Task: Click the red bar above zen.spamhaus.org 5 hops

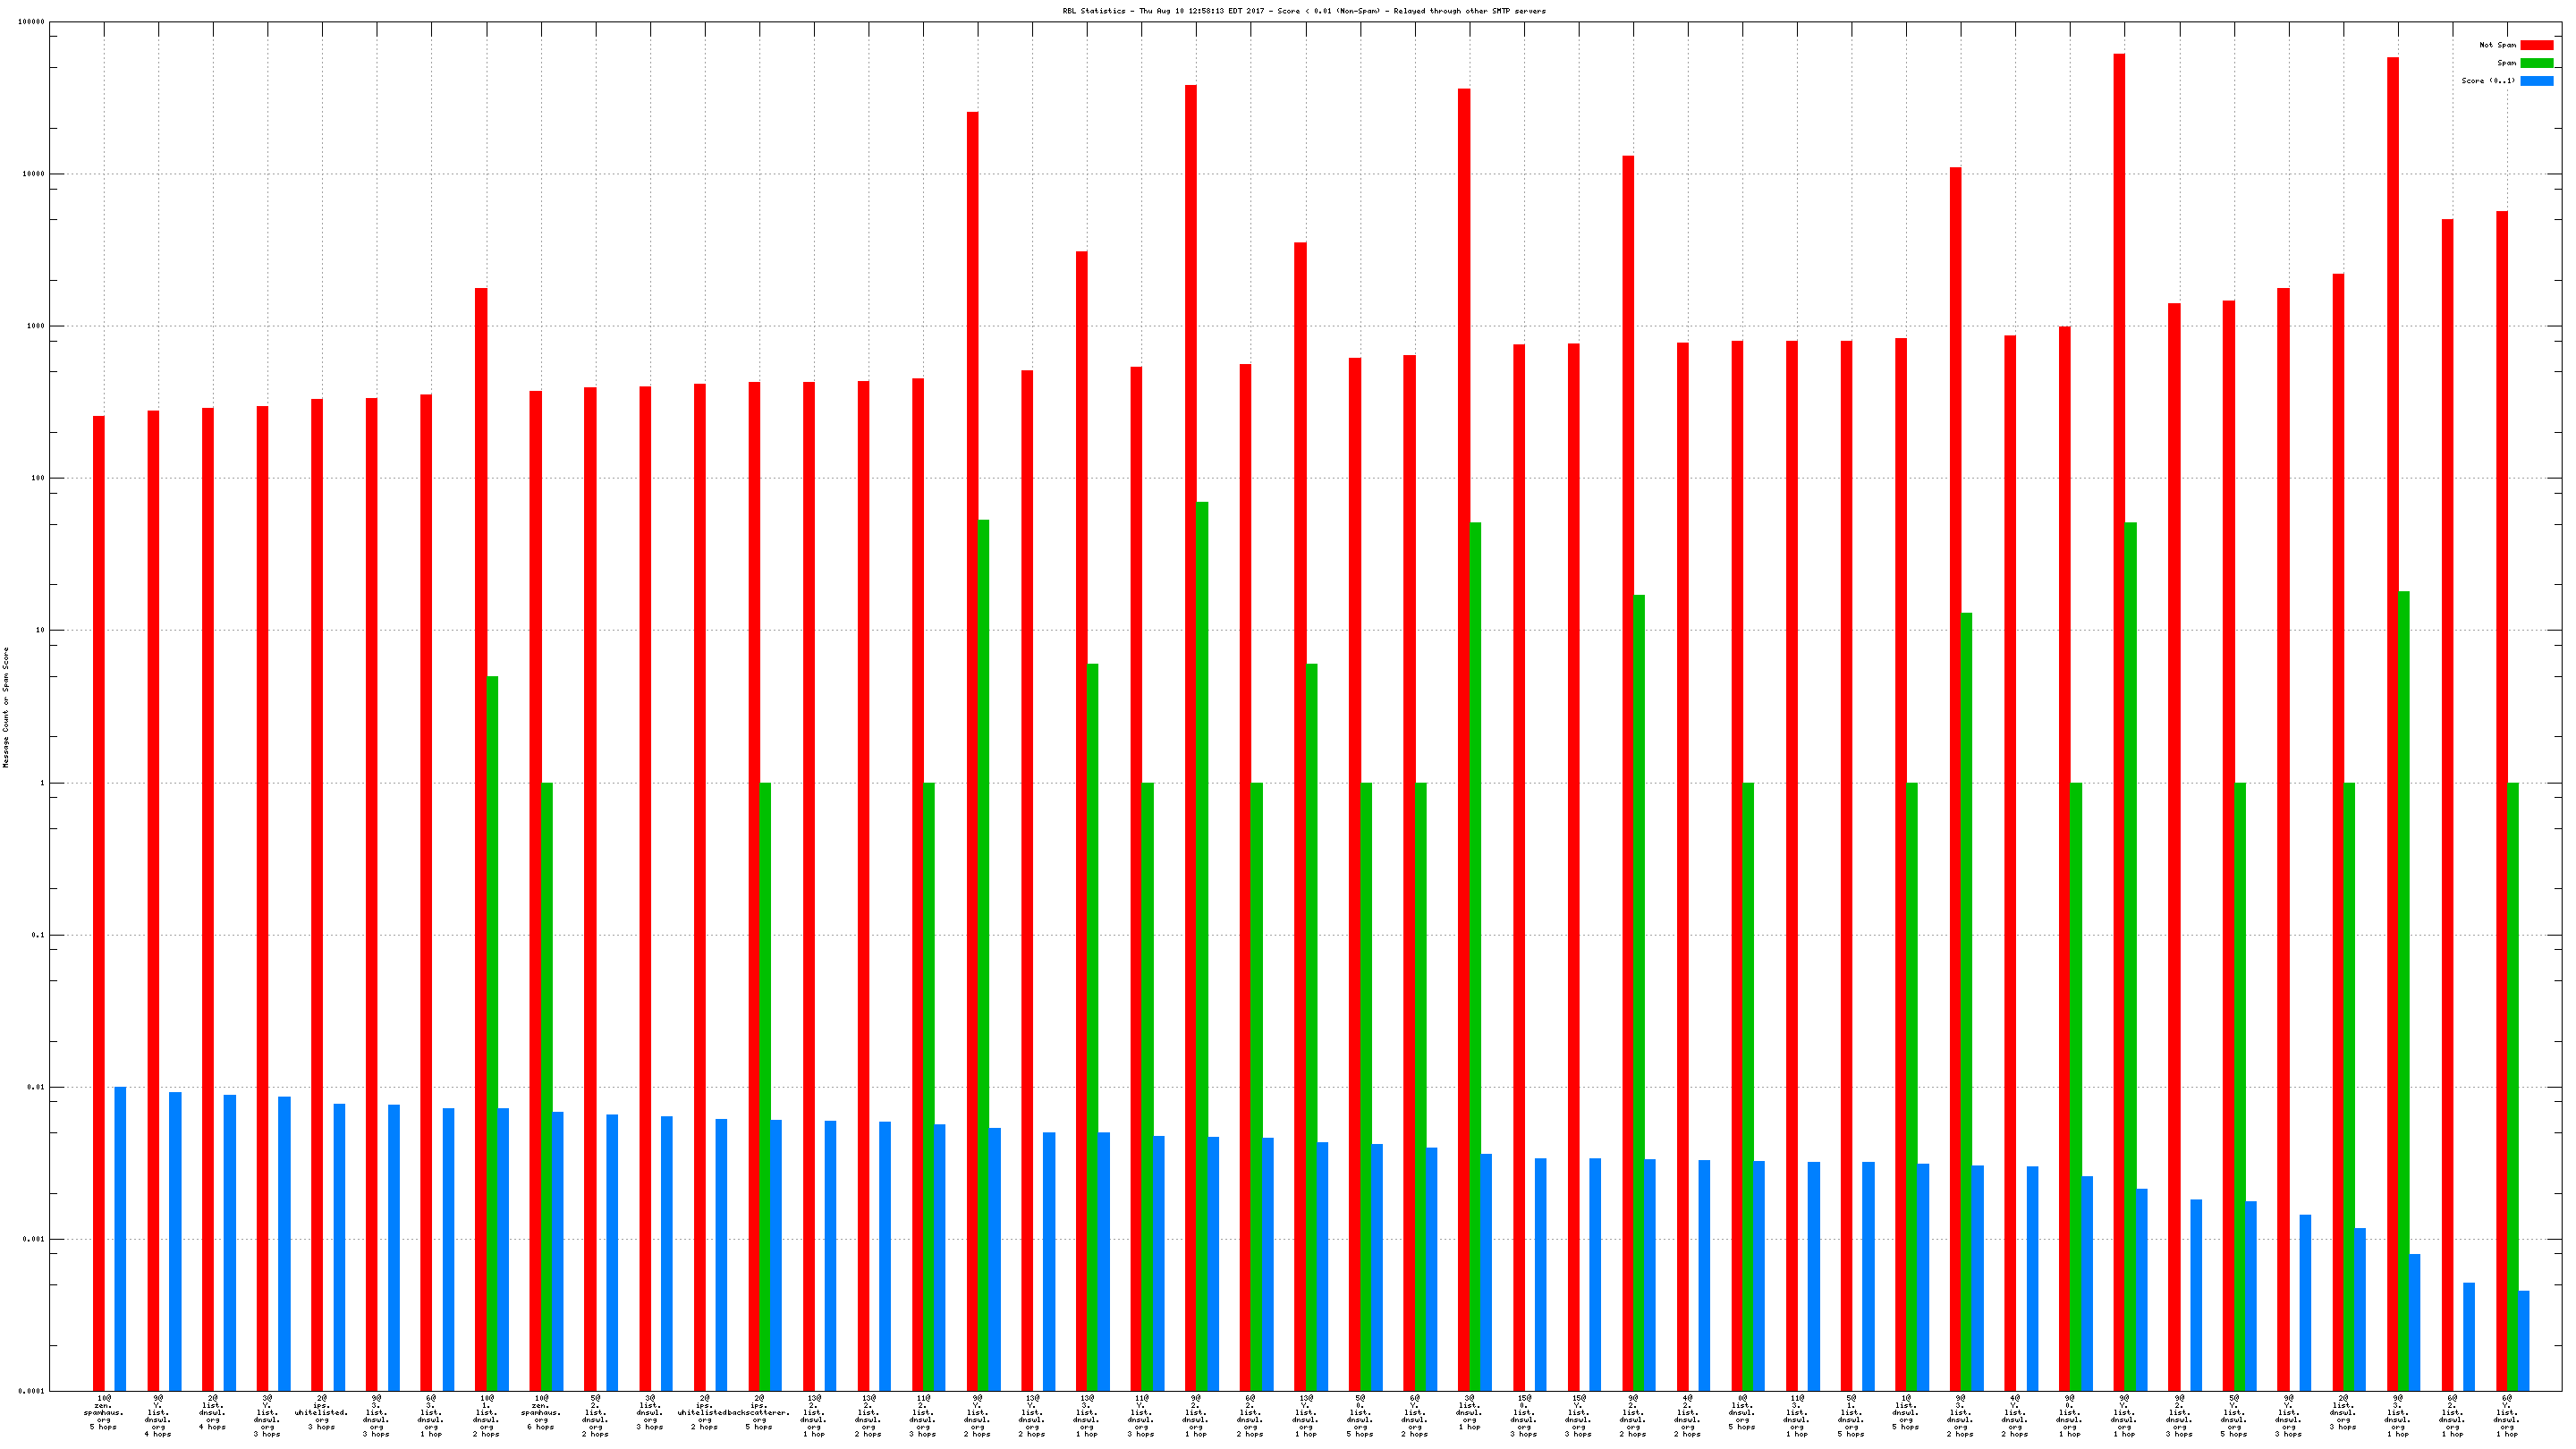Action: tap(99, 900)
